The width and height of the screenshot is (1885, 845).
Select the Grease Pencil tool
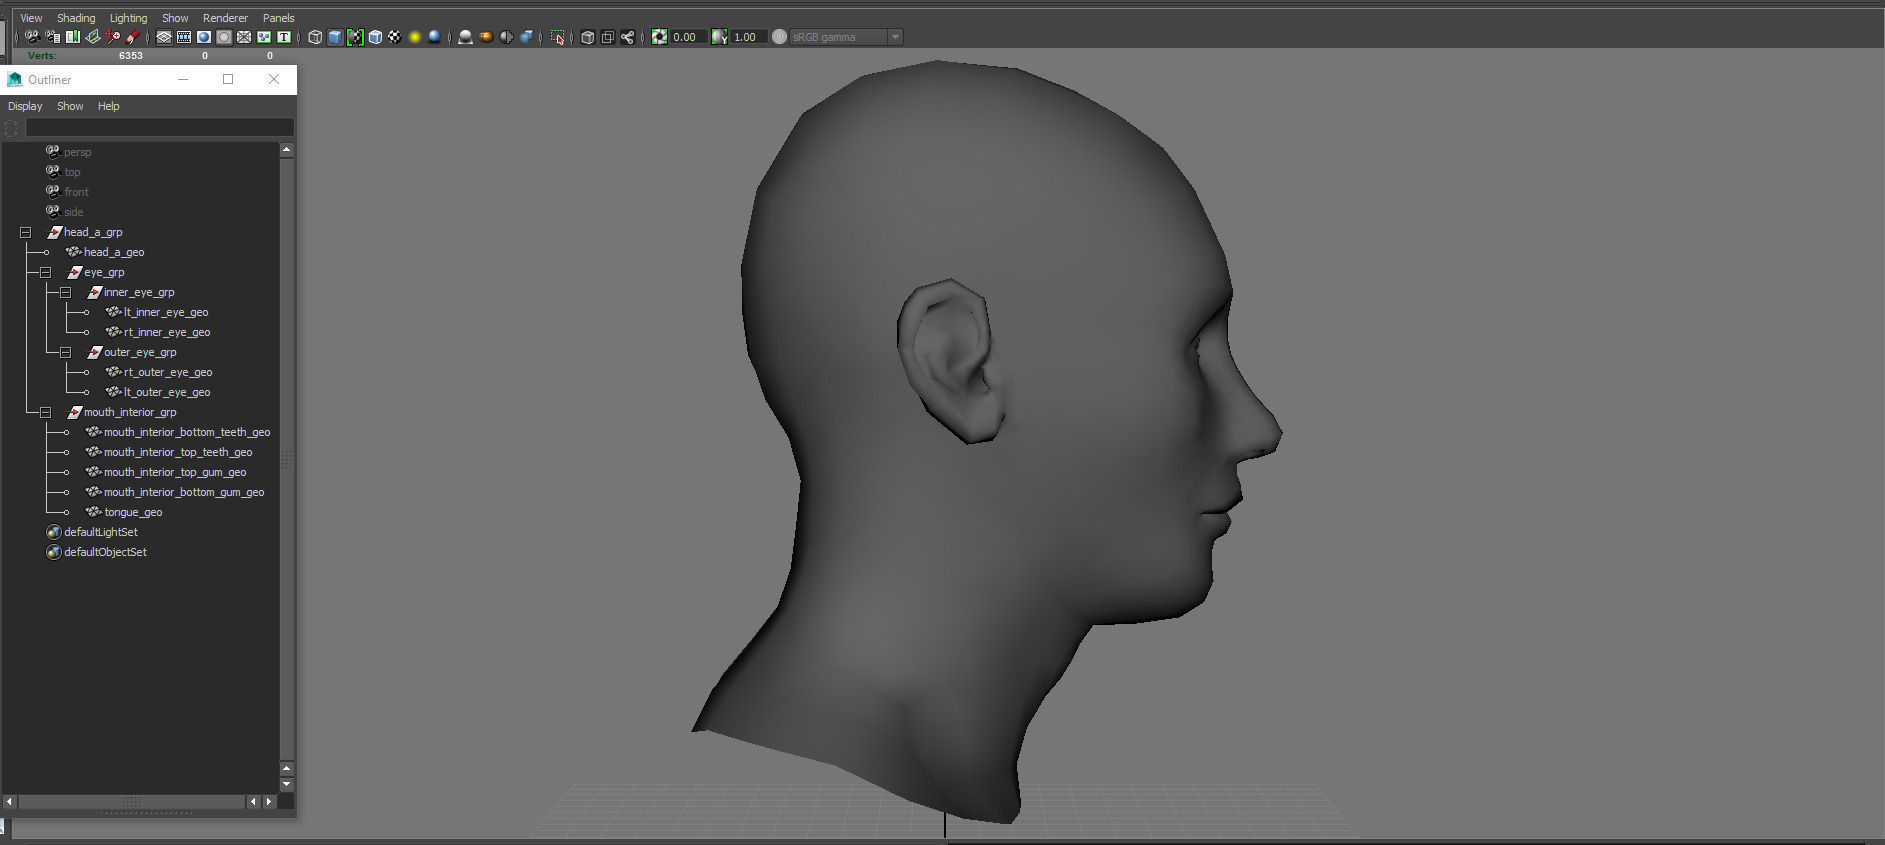point(133,37)
